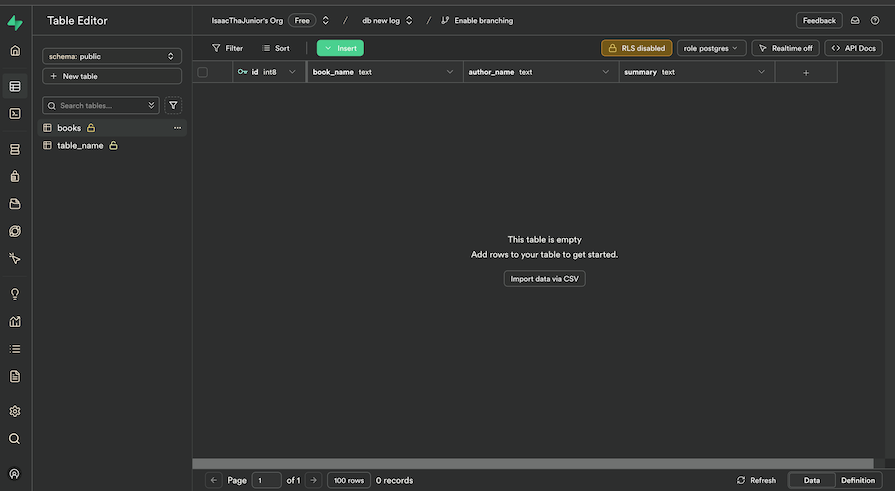The image size is (895, 491).
Task: Click the RLS disabled button
Action: point(636,48)
